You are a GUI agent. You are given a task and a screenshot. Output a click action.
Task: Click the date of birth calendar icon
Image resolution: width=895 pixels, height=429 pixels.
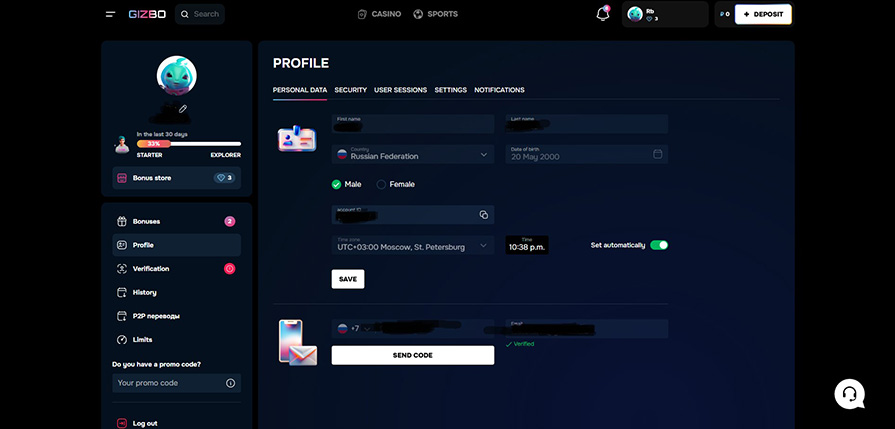point(657,154)
